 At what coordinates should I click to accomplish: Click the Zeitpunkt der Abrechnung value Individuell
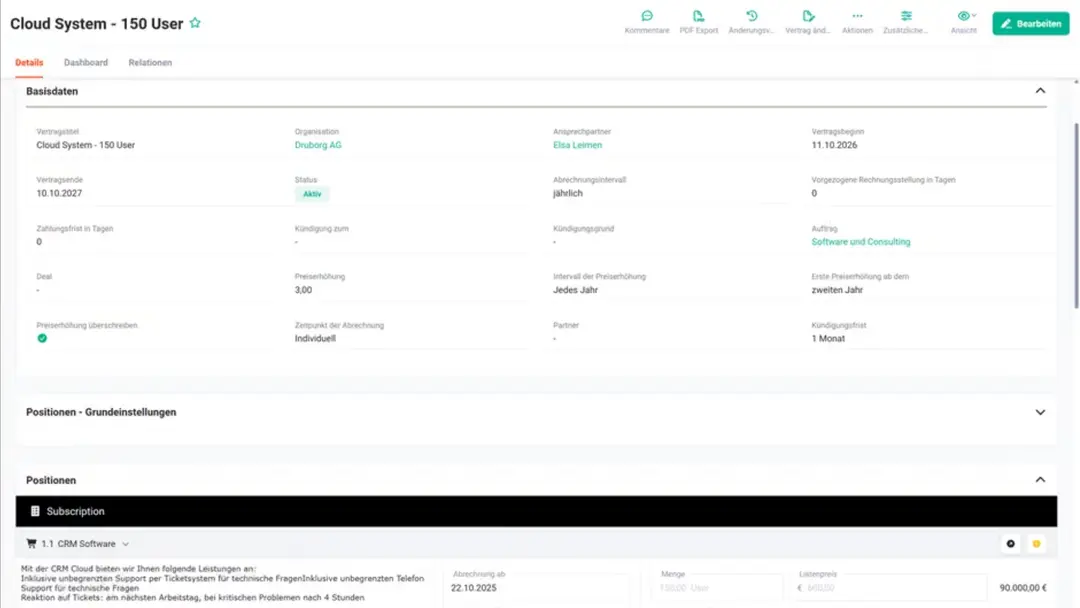315,338
